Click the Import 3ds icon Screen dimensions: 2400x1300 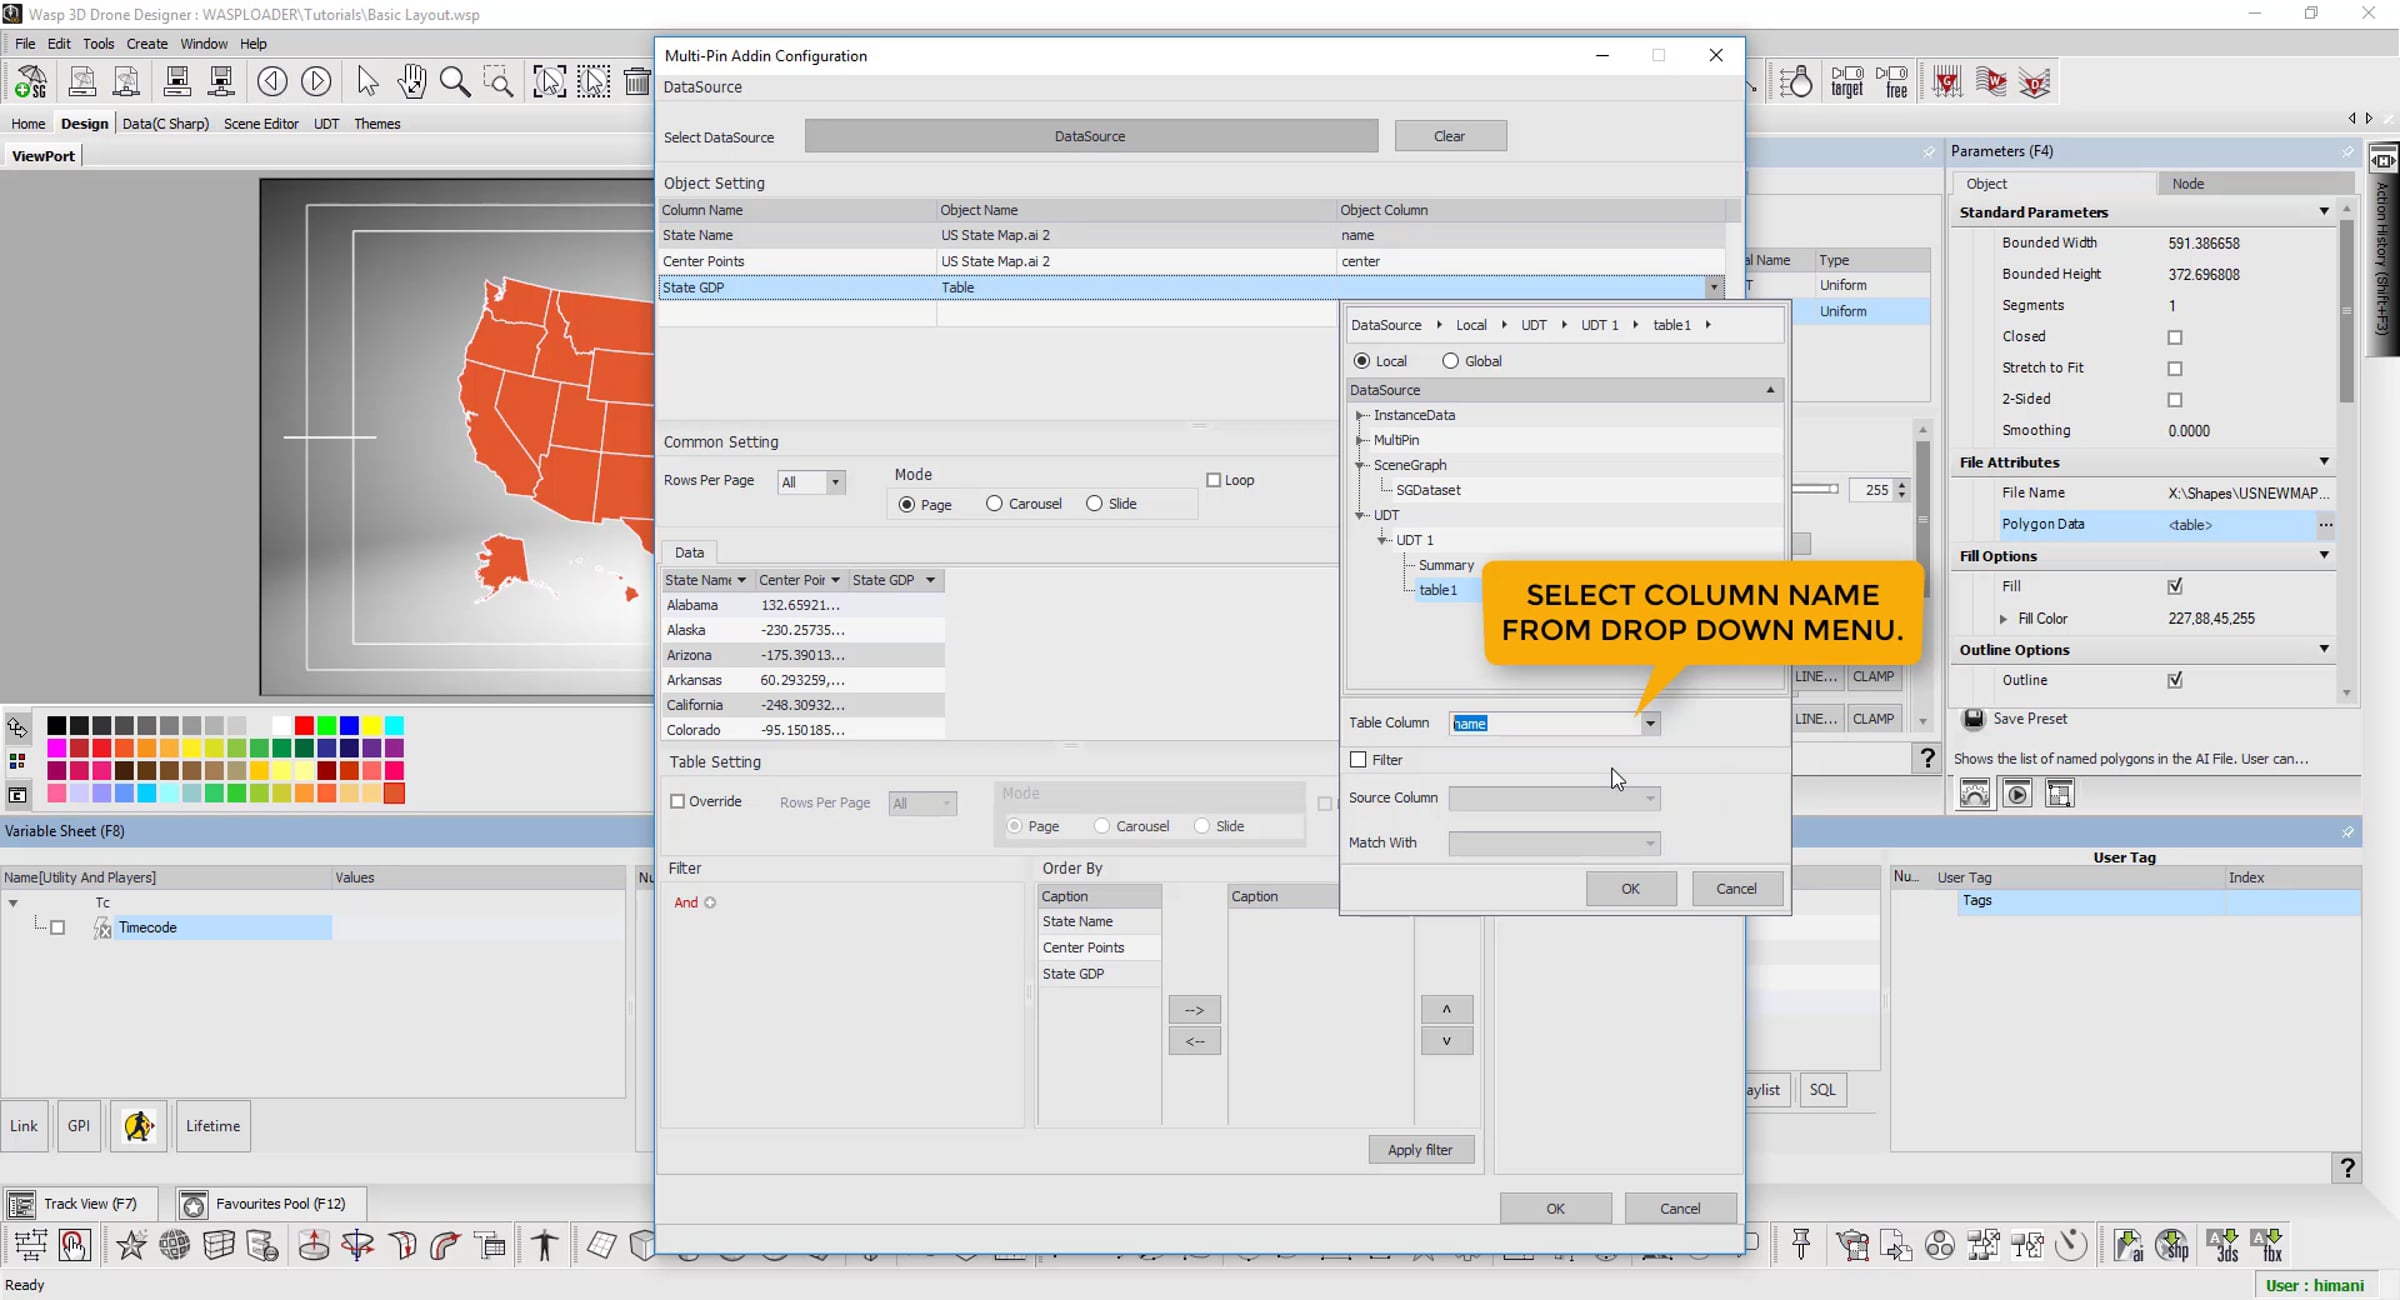coord(2222,1245)
